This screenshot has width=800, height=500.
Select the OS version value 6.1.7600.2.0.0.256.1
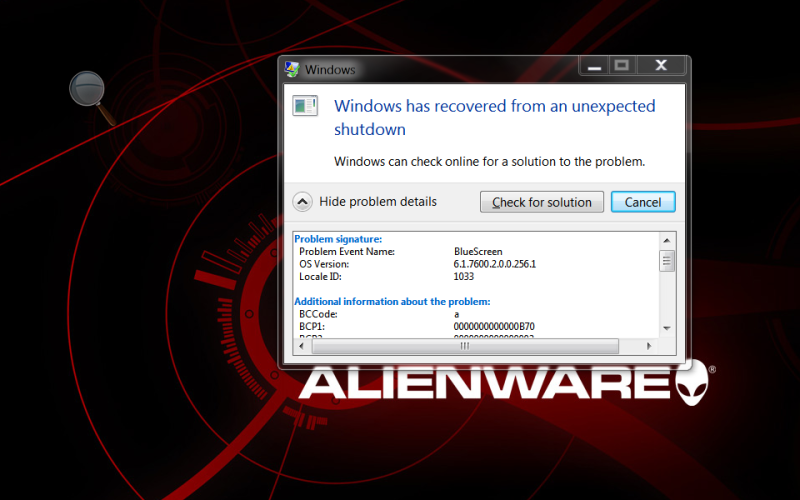(x=494, y=264)
